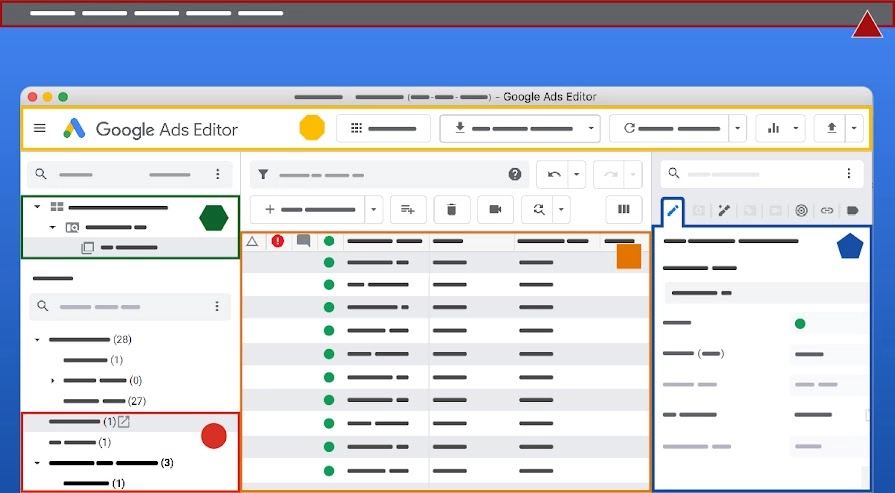
Task: Expand the tree item showing (0)
Action: pos(53,381)
